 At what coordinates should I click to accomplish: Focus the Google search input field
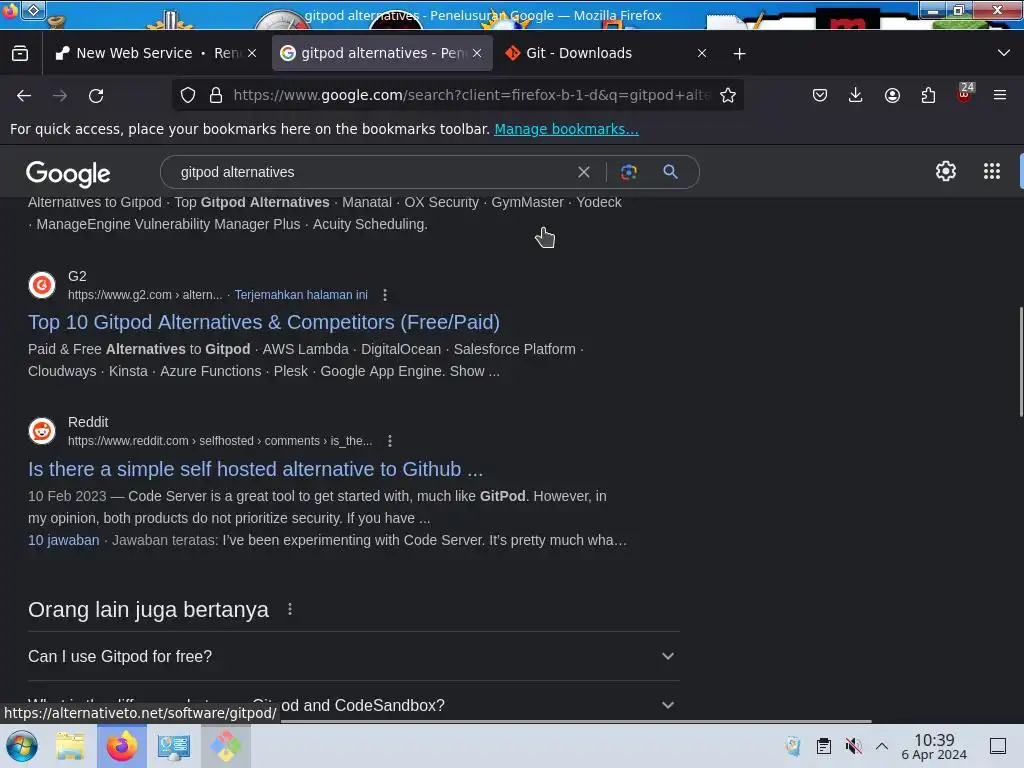pos(372,172)
